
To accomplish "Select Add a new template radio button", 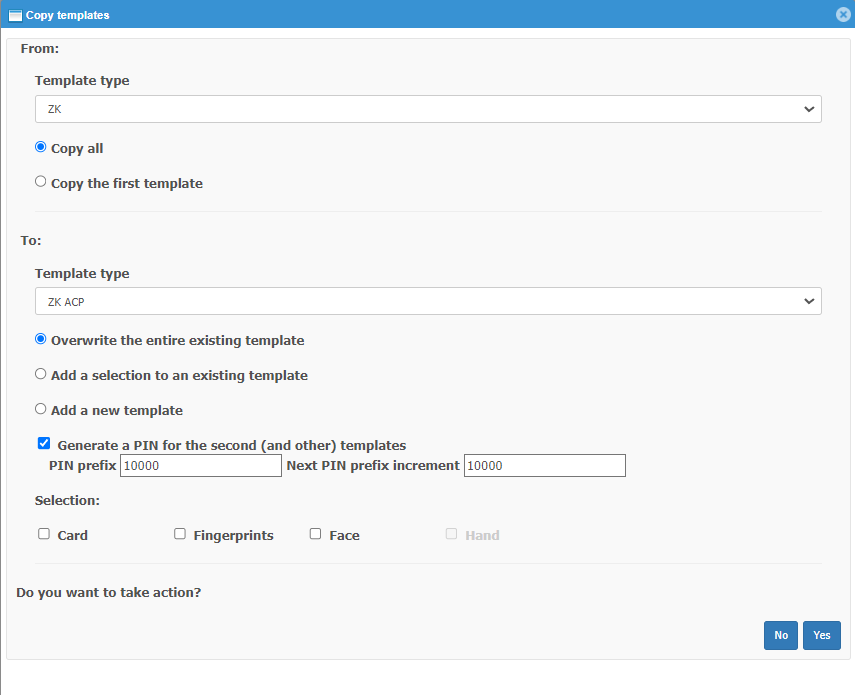I will (x=40, y=409).
